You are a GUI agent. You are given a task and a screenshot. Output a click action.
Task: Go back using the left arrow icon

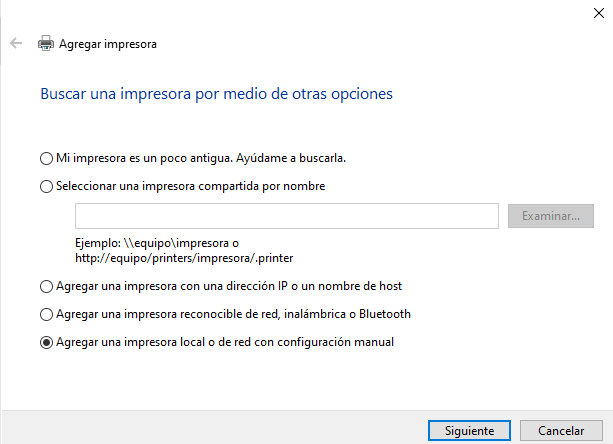tap(16, 43)
